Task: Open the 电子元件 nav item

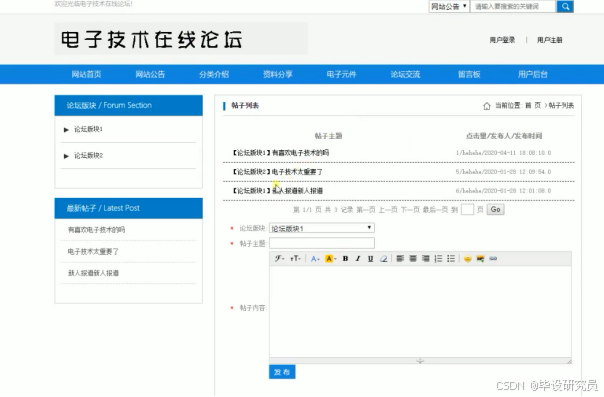Action: click(341, 74)
